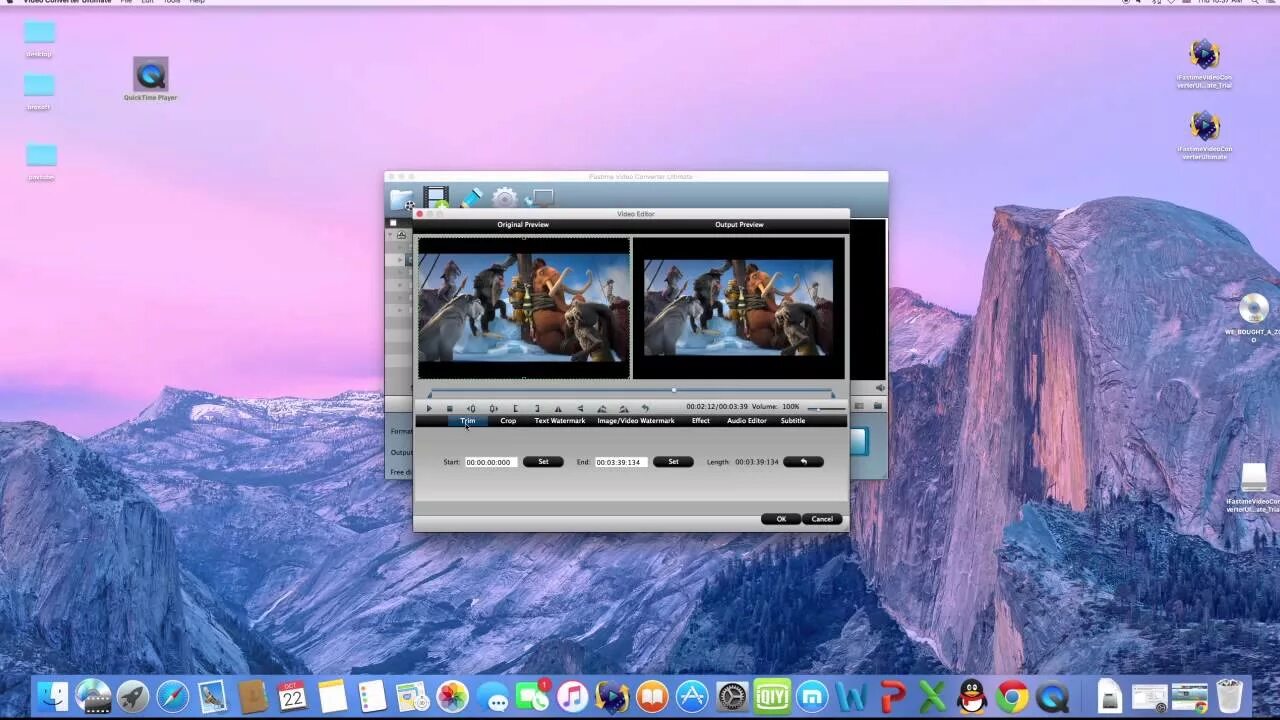Click the Set button next to Start
Screen dimensions: 1280x720
point(543,462)
